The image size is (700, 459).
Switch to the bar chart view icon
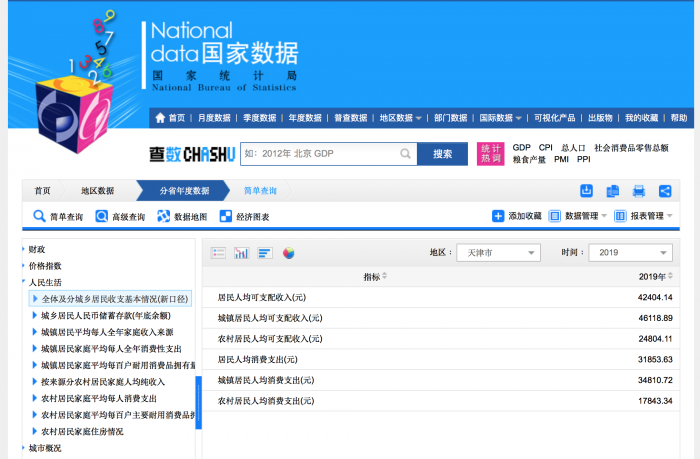tap(241, 253)
